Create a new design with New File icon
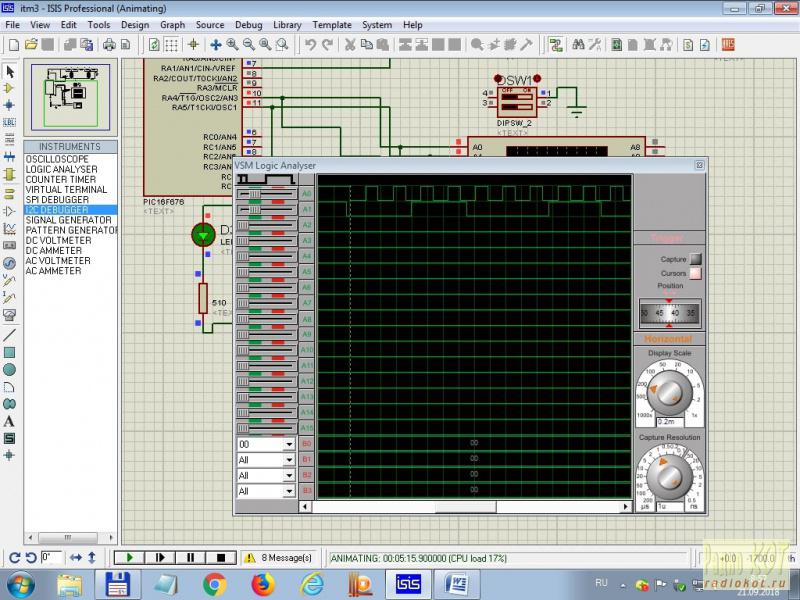Screen dimensions: 800x600 coord(14,45)
